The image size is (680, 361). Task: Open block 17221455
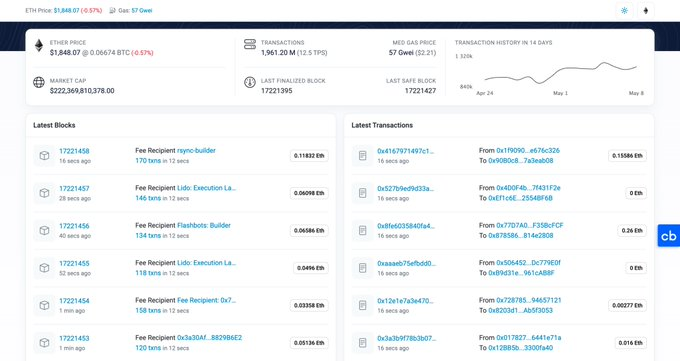74,263
